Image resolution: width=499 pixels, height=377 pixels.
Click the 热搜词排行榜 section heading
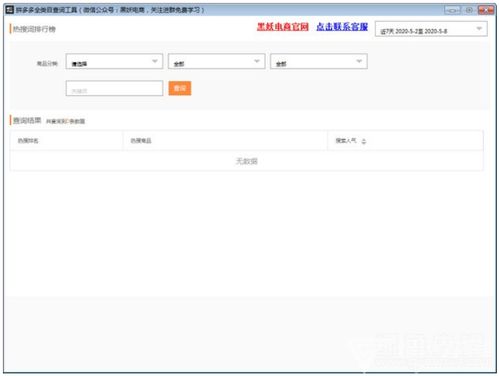[34, 29]
